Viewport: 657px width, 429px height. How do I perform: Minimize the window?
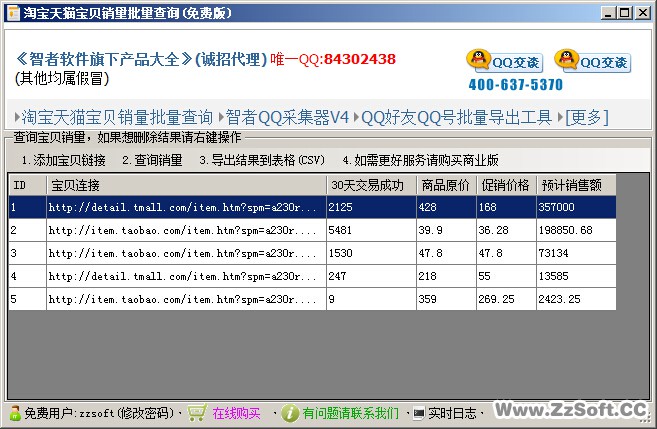point(608,13)
